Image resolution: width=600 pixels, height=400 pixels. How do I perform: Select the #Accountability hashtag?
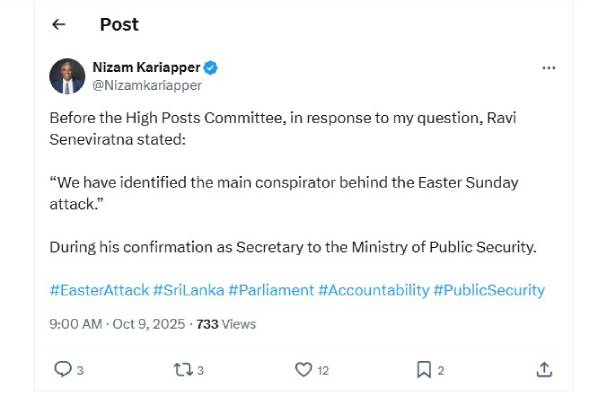[373, 290]
